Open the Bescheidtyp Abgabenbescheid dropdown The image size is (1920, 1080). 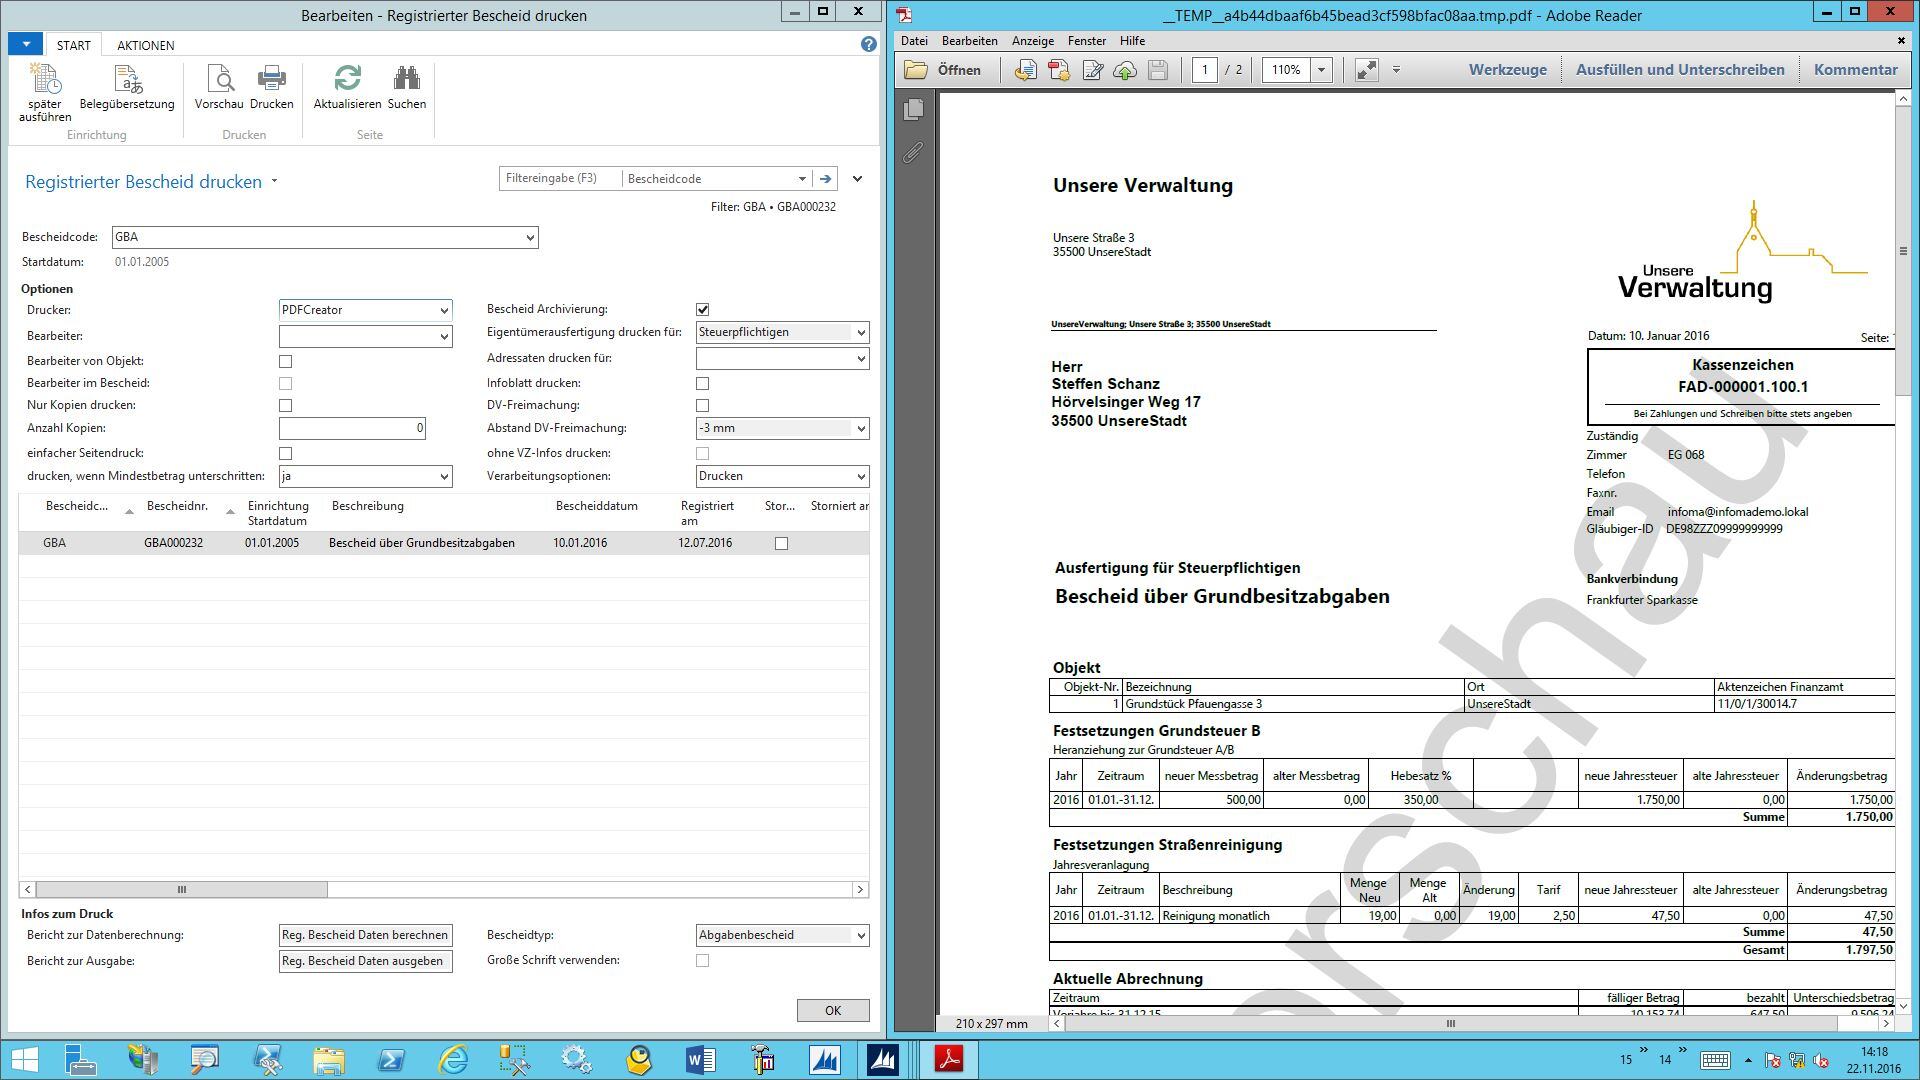[x=860, y=936]
